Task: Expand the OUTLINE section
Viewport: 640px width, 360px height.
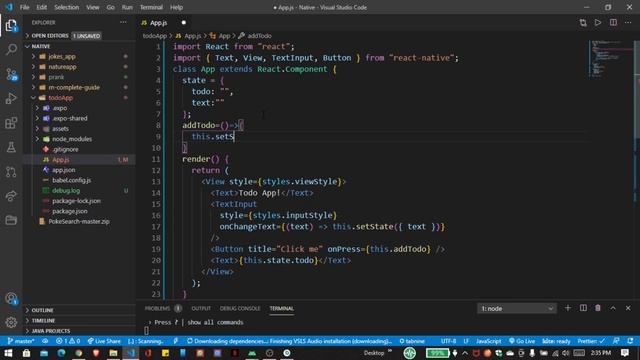Action: tap(42, 310)
